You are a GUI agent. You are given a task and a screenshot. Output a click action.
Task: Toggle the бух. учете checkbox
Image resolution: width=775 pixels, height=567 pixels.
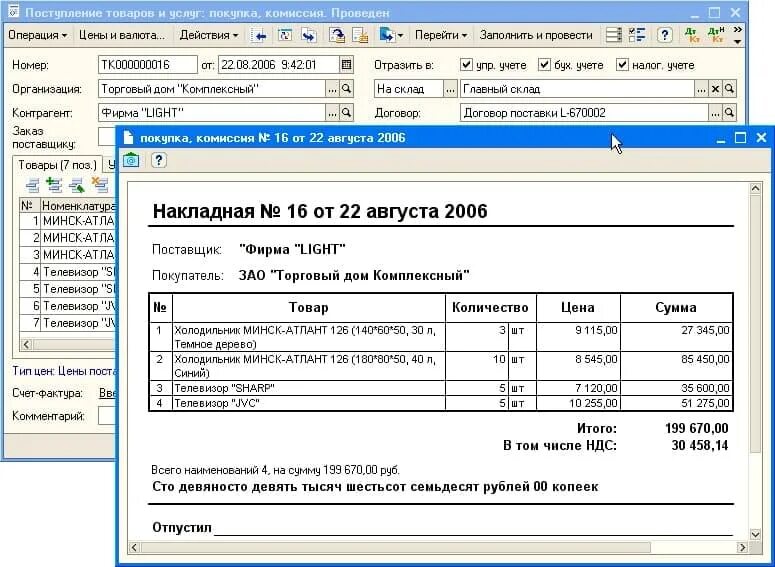pyautogui.click(x=544, y=64)
